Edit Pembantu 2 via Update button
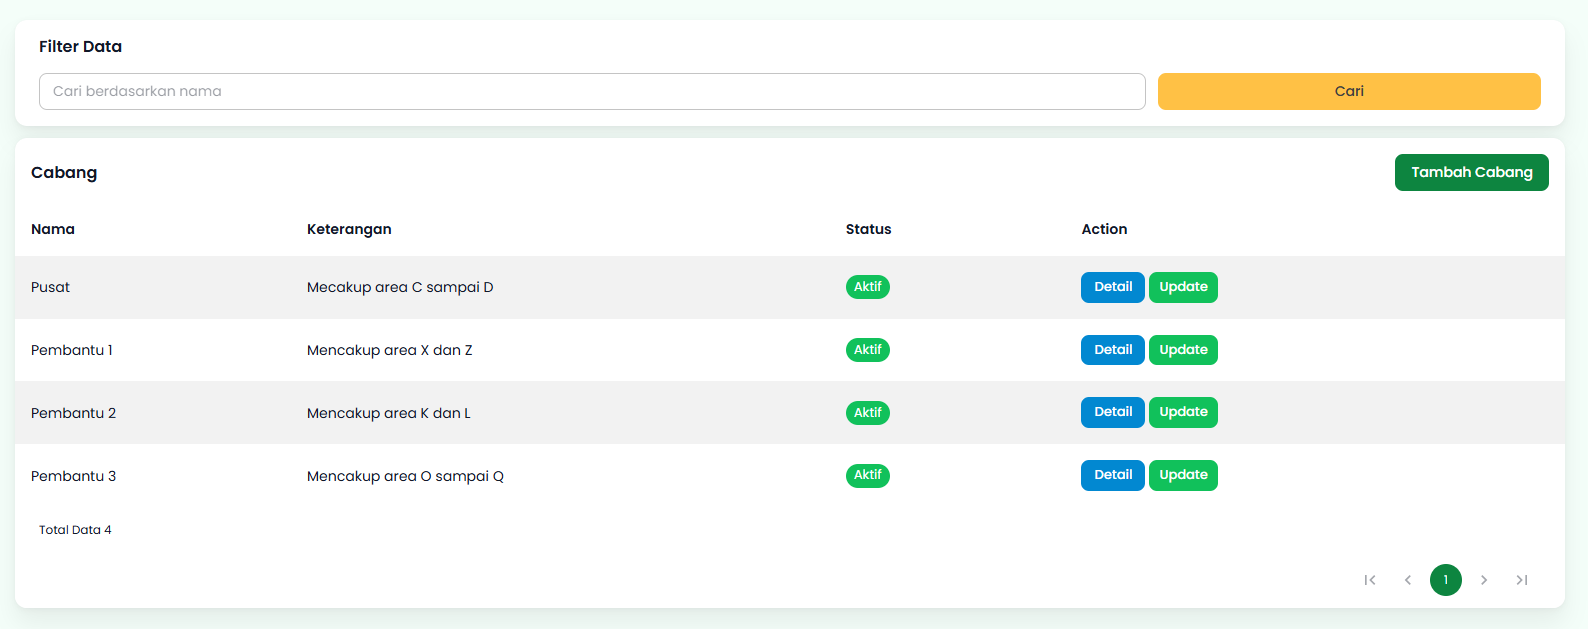1588x629 pixels. pos(1183,412)
